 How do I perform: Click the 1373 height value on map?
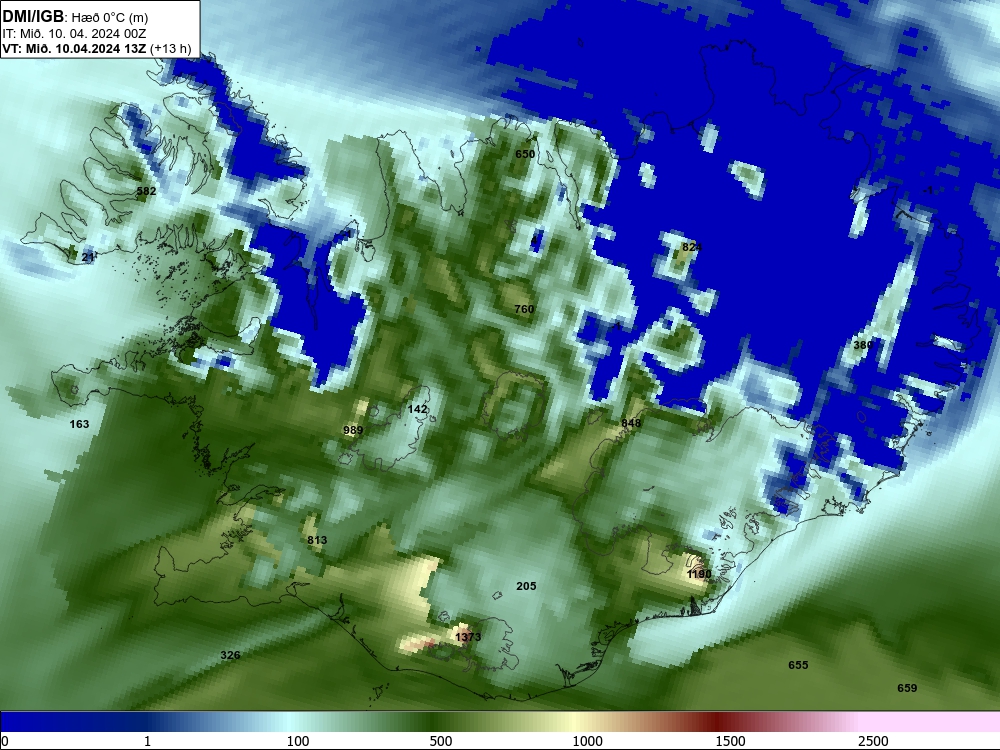468,636
